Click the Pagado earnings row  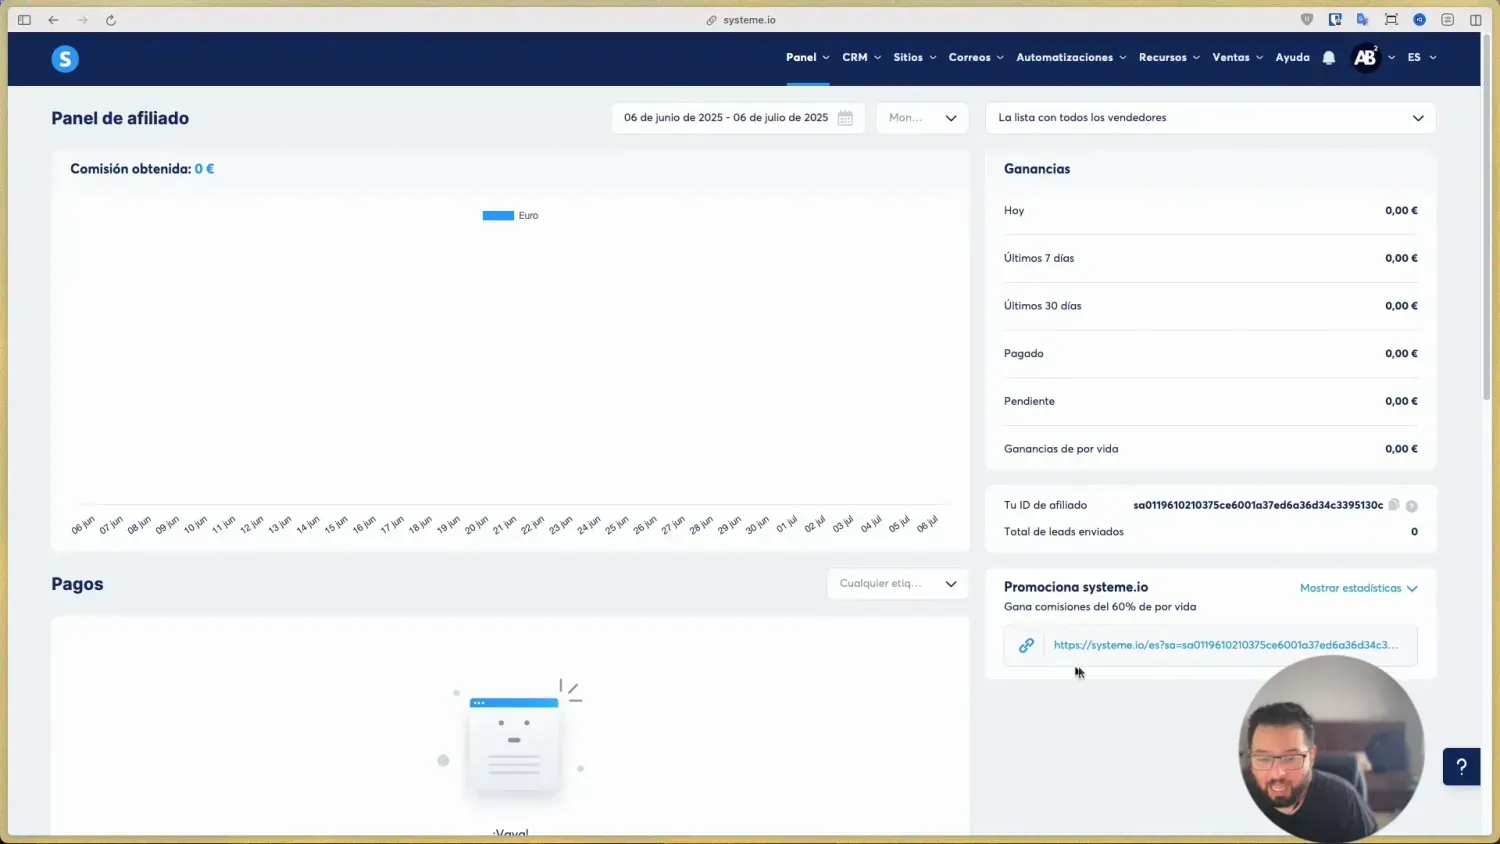[x=1210, y=353]
